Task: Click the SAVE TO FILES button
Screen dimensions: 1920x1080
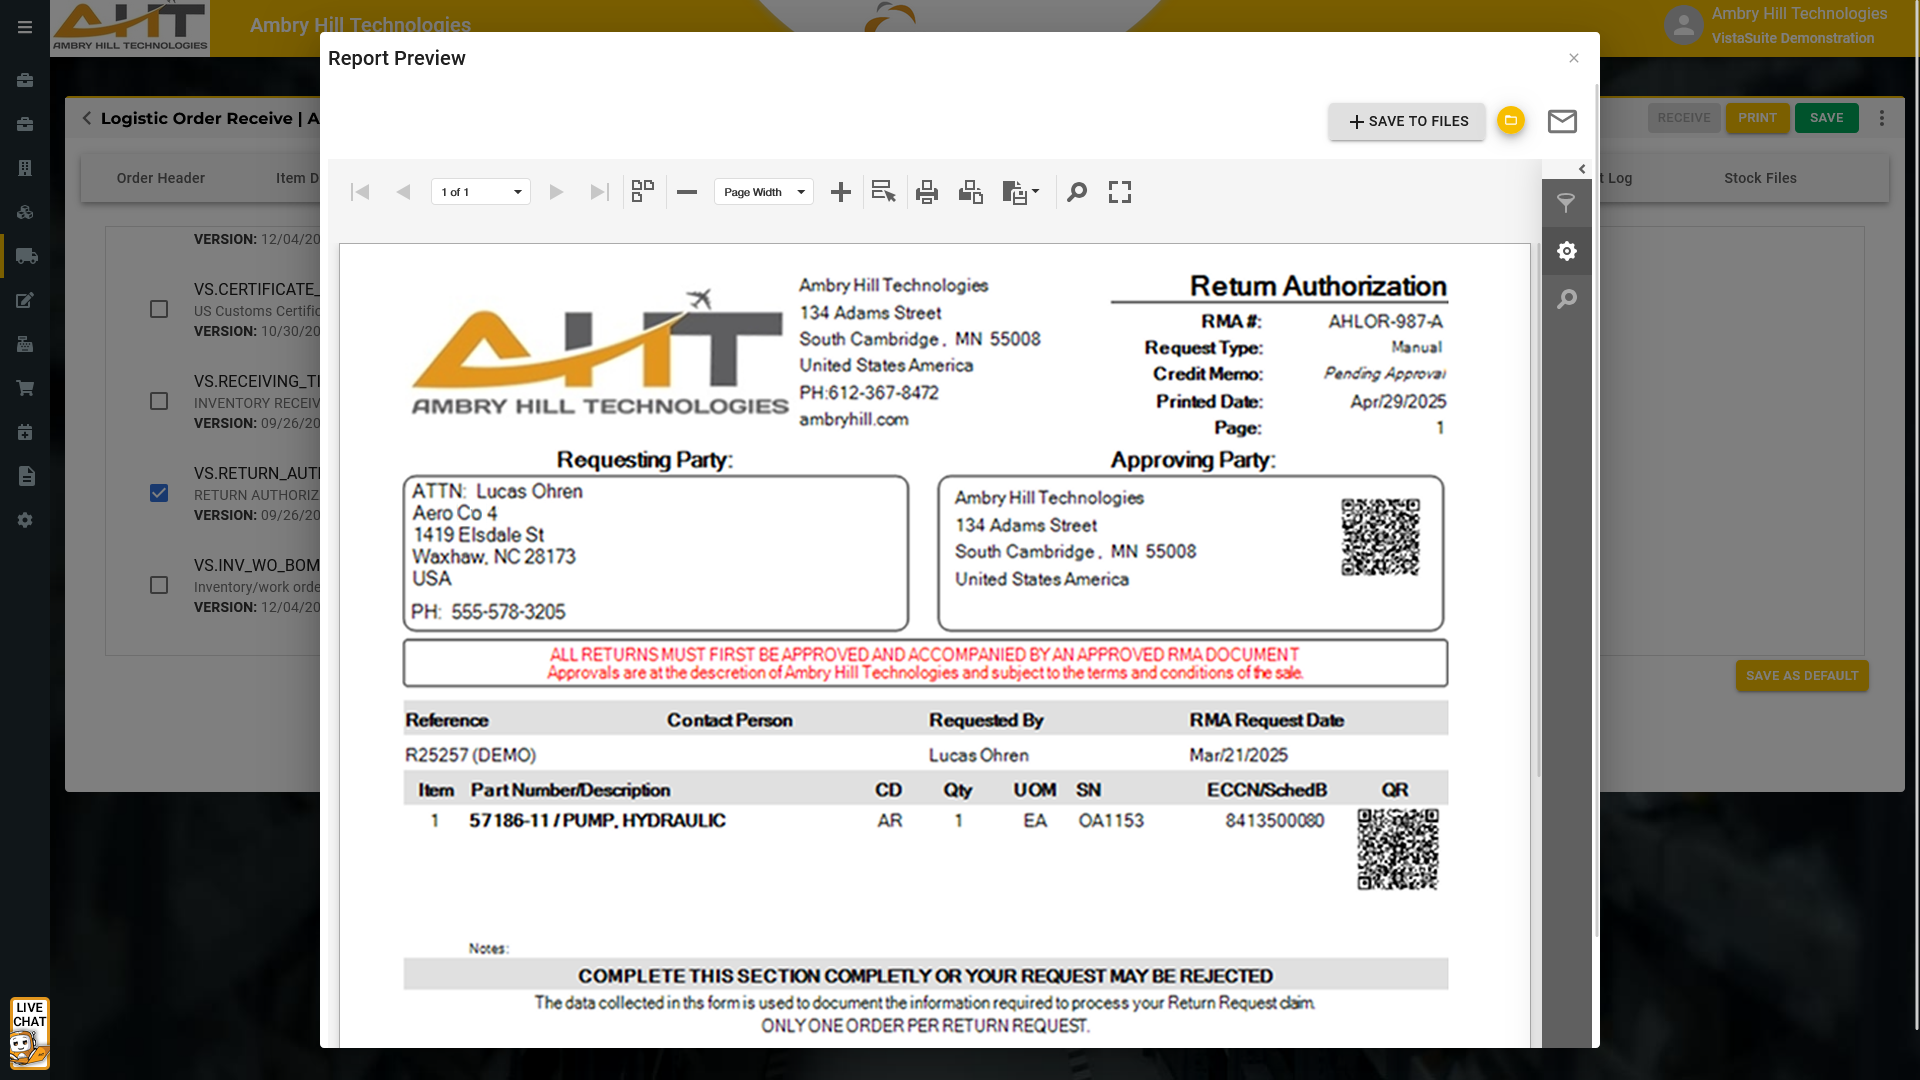Action: 1407,121
